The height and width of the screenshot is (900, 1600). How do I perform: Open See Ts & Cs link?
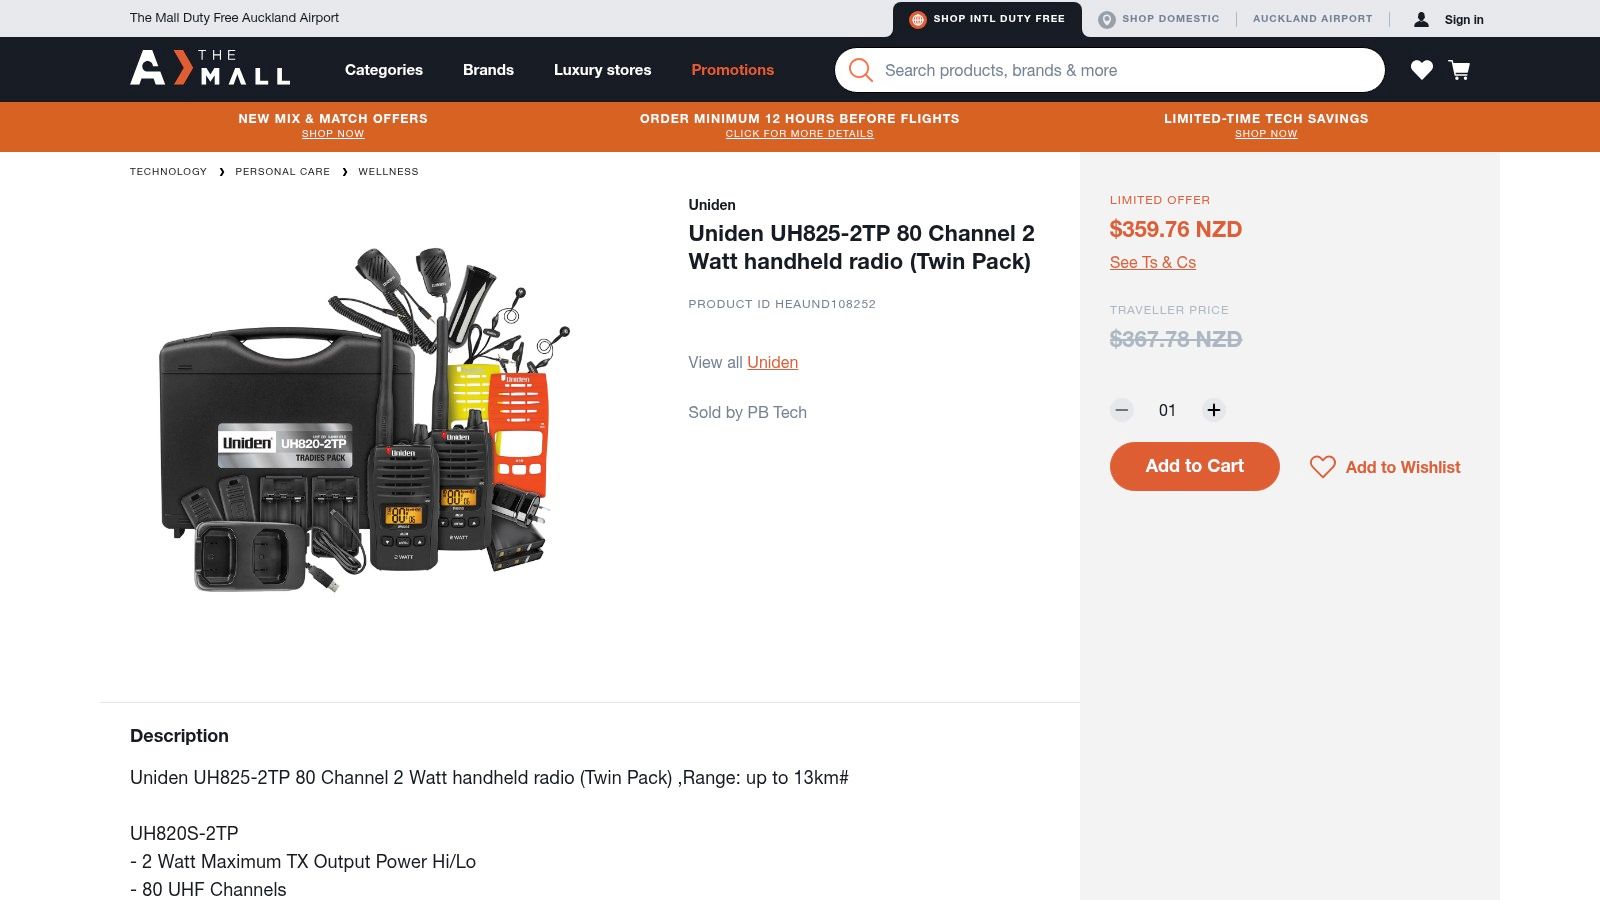1152,262
